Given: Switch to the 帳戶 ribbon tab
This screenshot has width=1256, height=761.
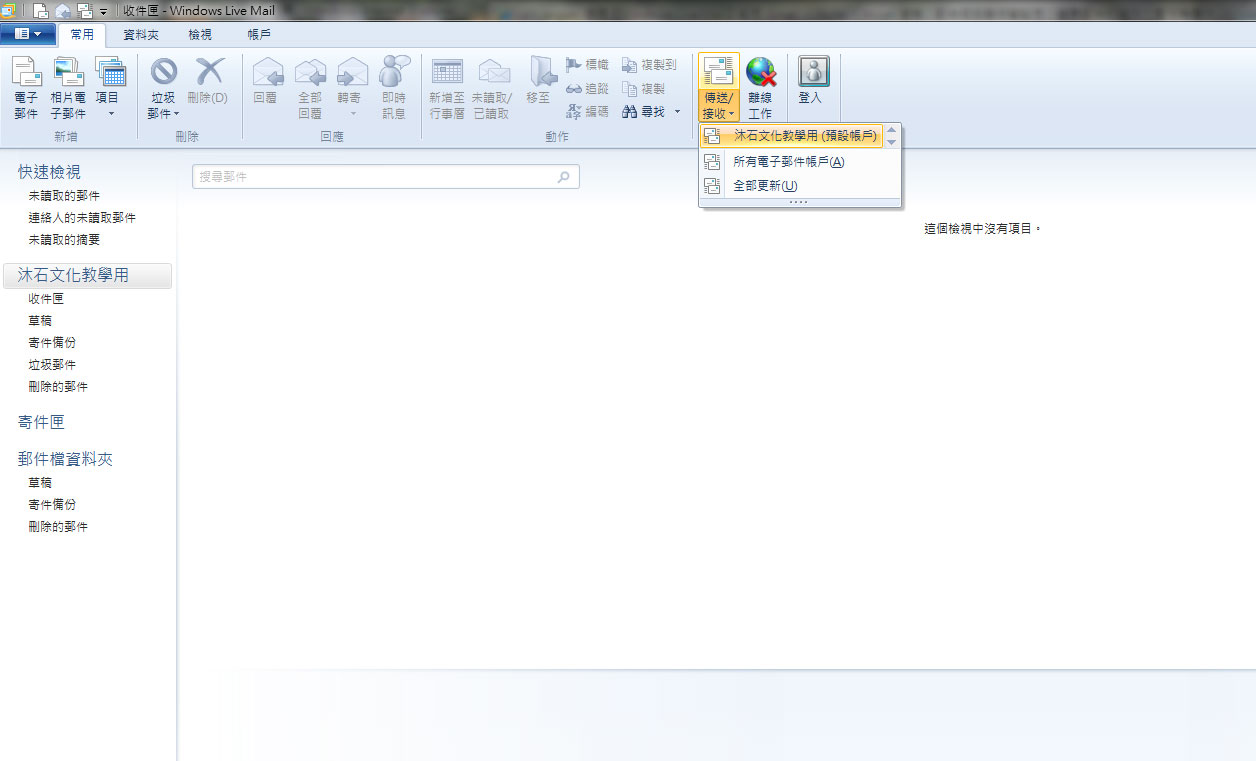Looking at the screenshot, I should [259, 34].
